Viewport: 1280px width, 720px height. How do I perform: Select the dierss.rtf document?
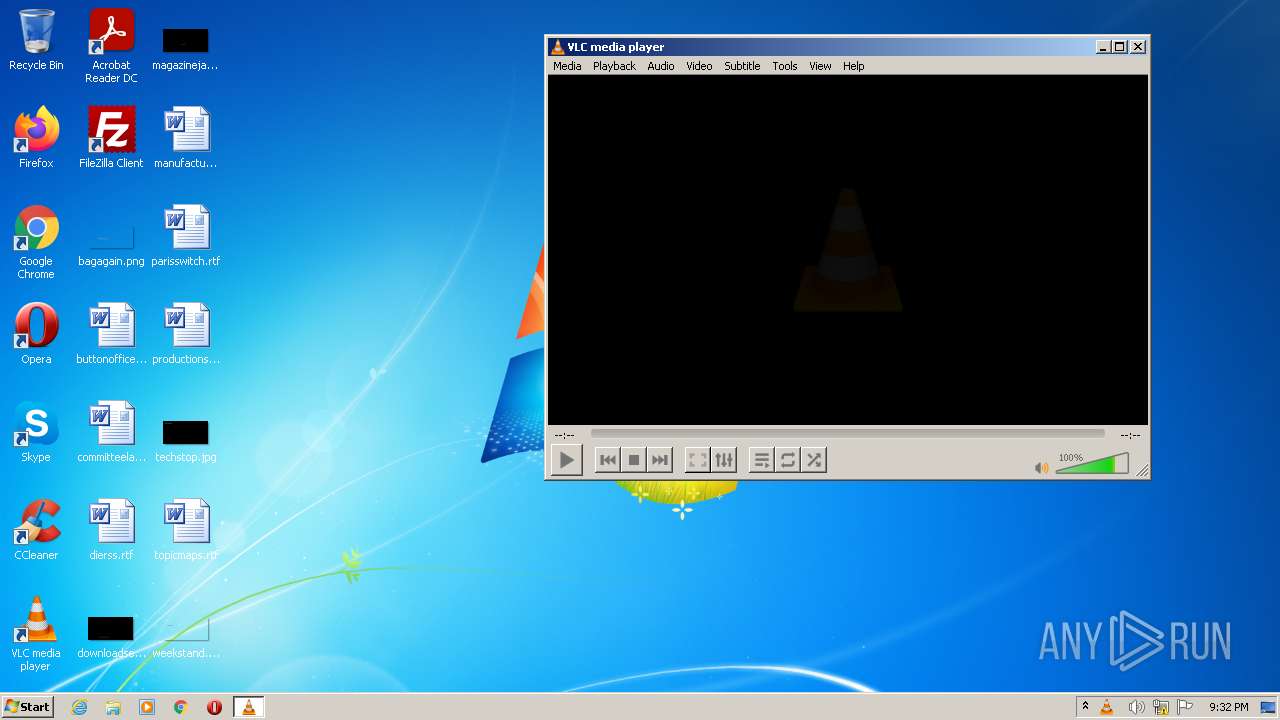[111, 530]
